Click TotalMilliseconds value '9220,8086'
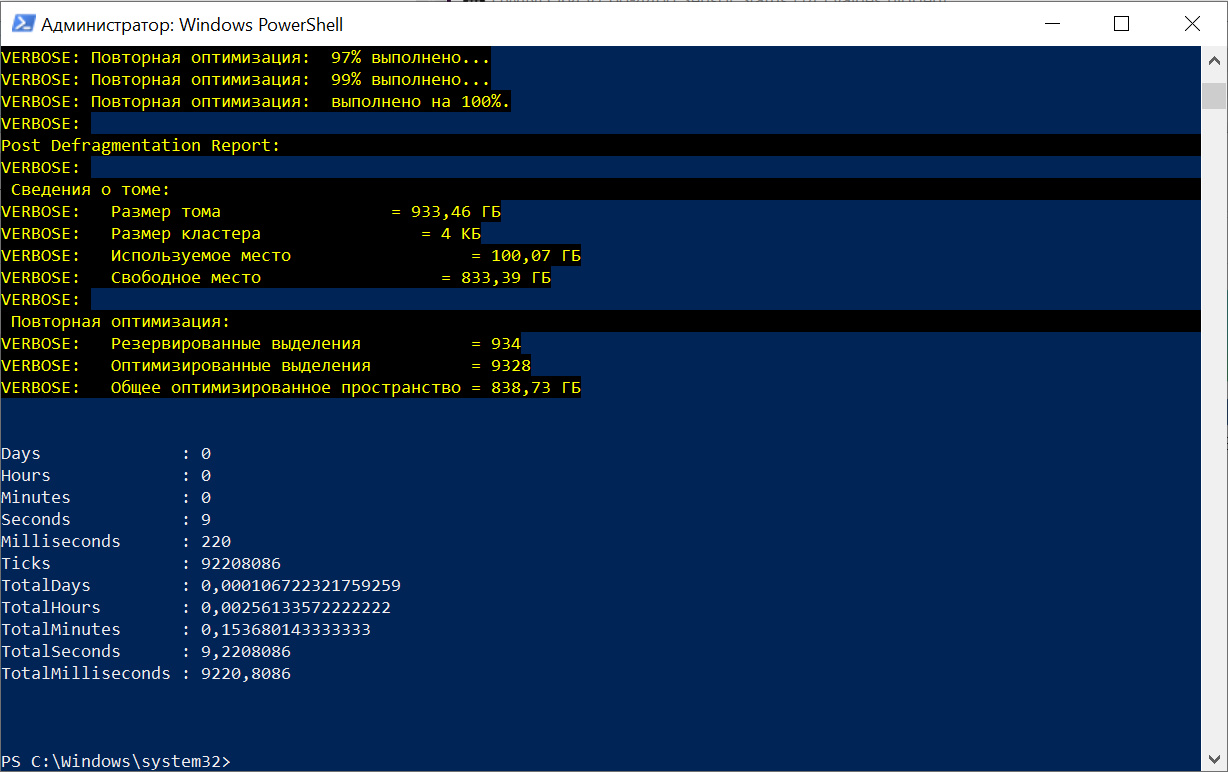 point(246,674)
